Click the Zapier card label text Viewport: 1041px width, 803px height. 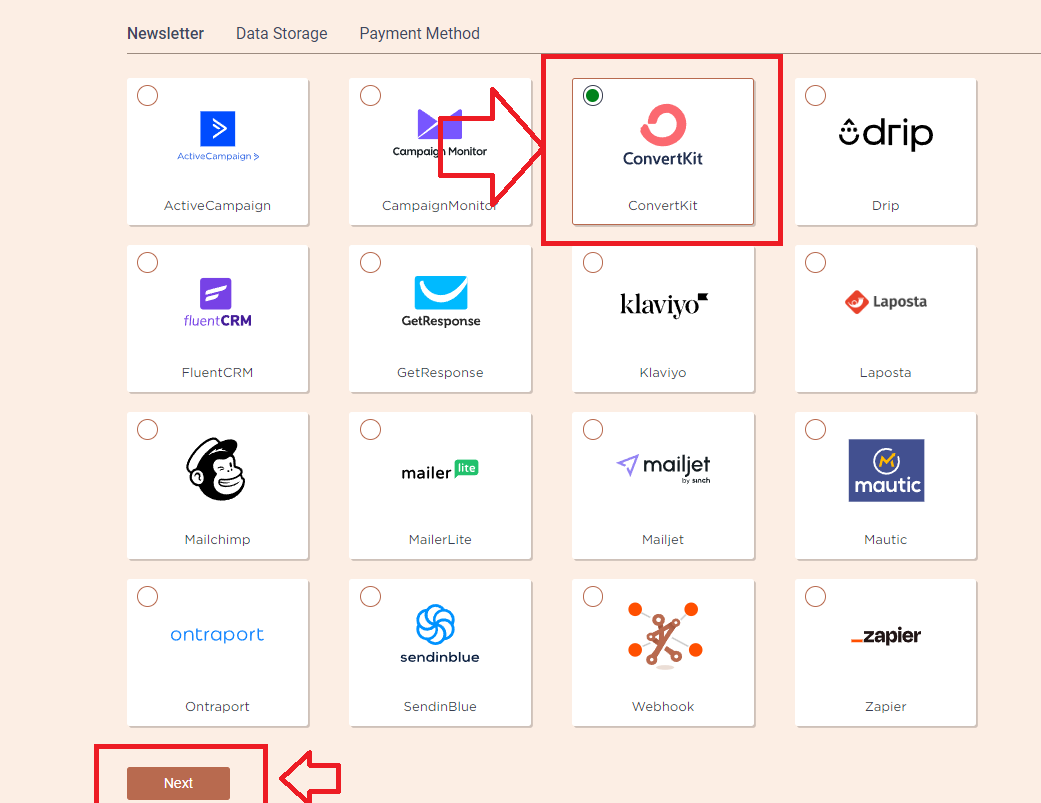click(886, 707)
